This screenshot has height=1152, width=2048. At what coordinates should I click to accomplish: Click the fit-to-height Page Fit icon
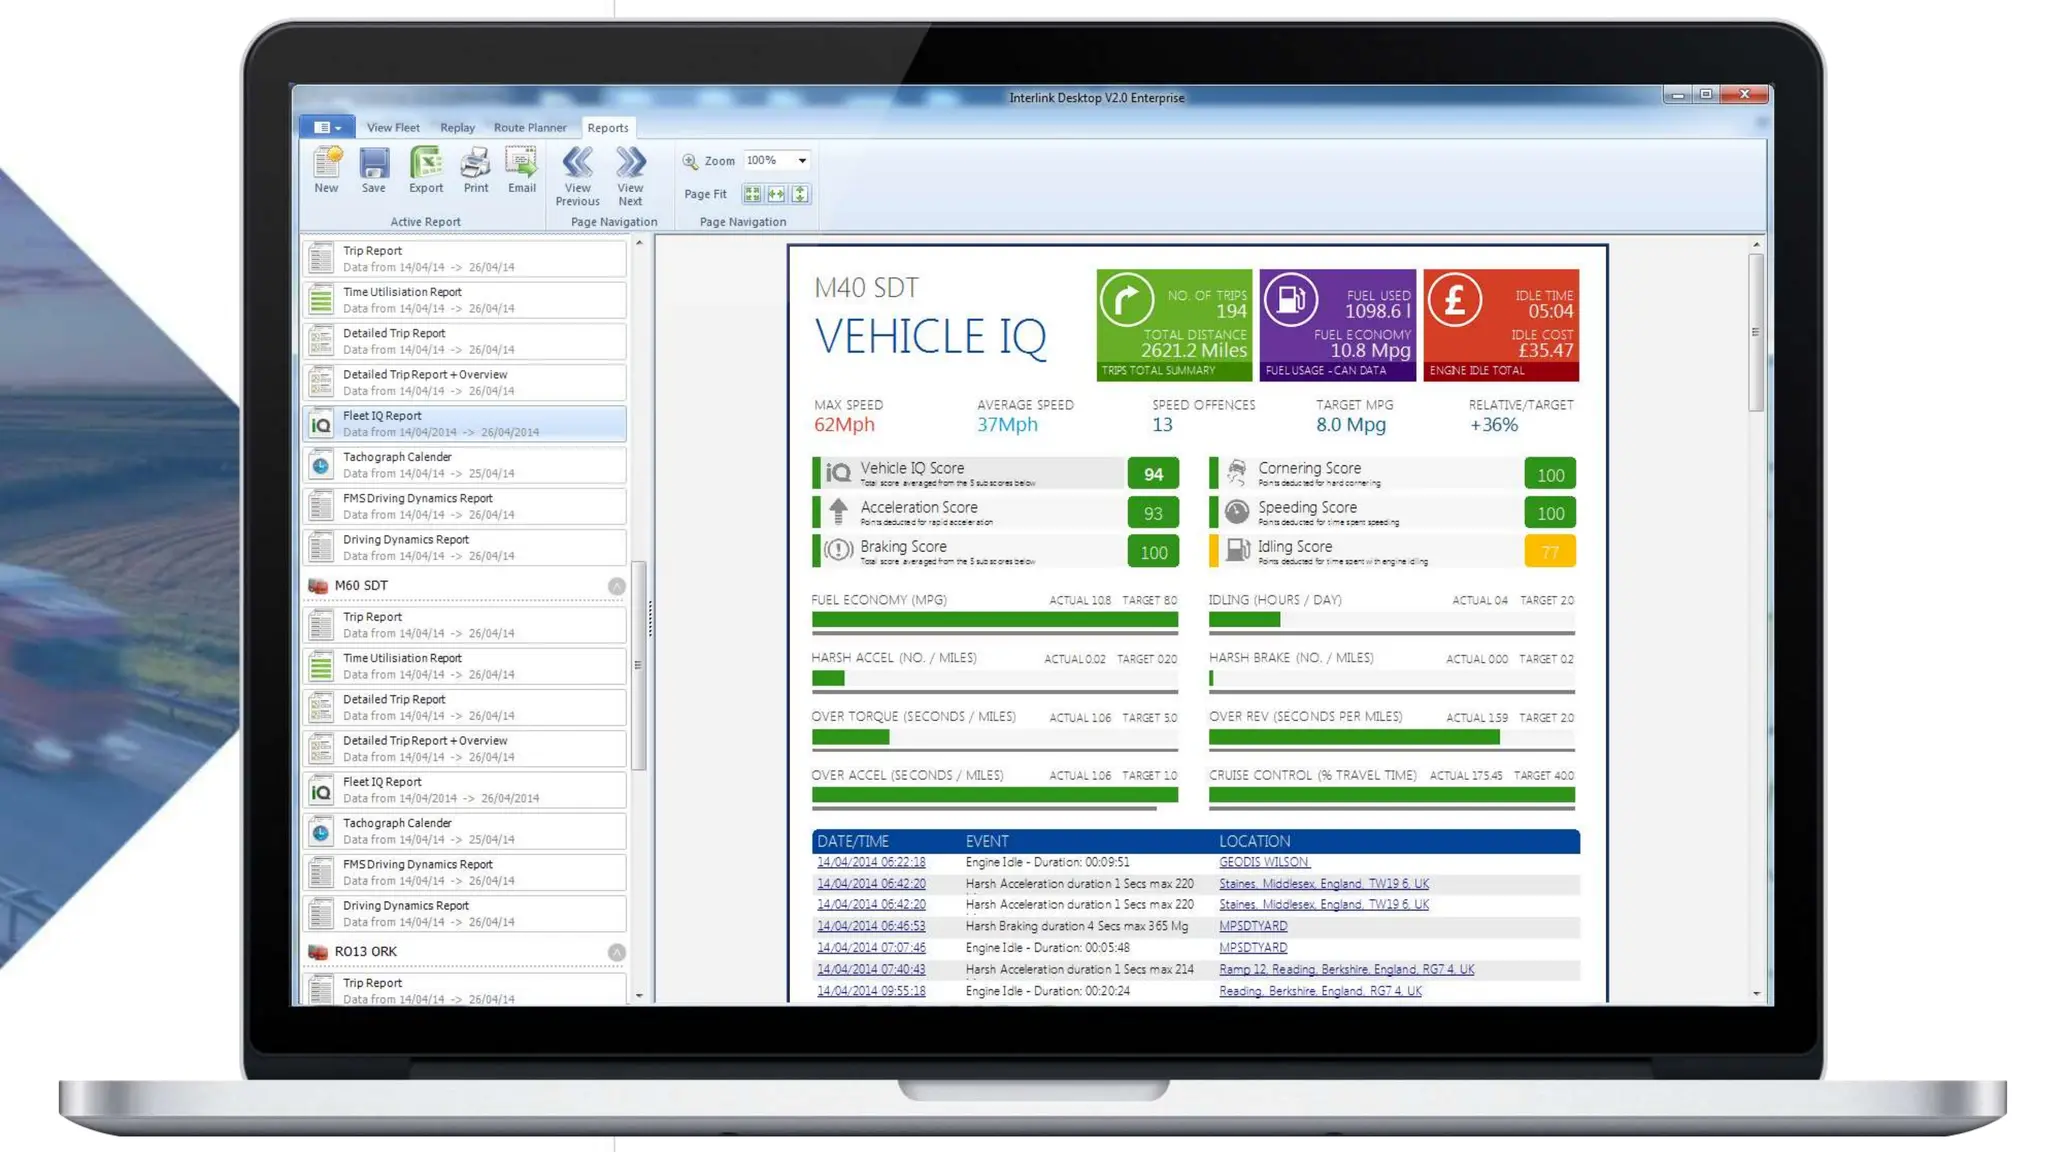(x=800, y=194)
